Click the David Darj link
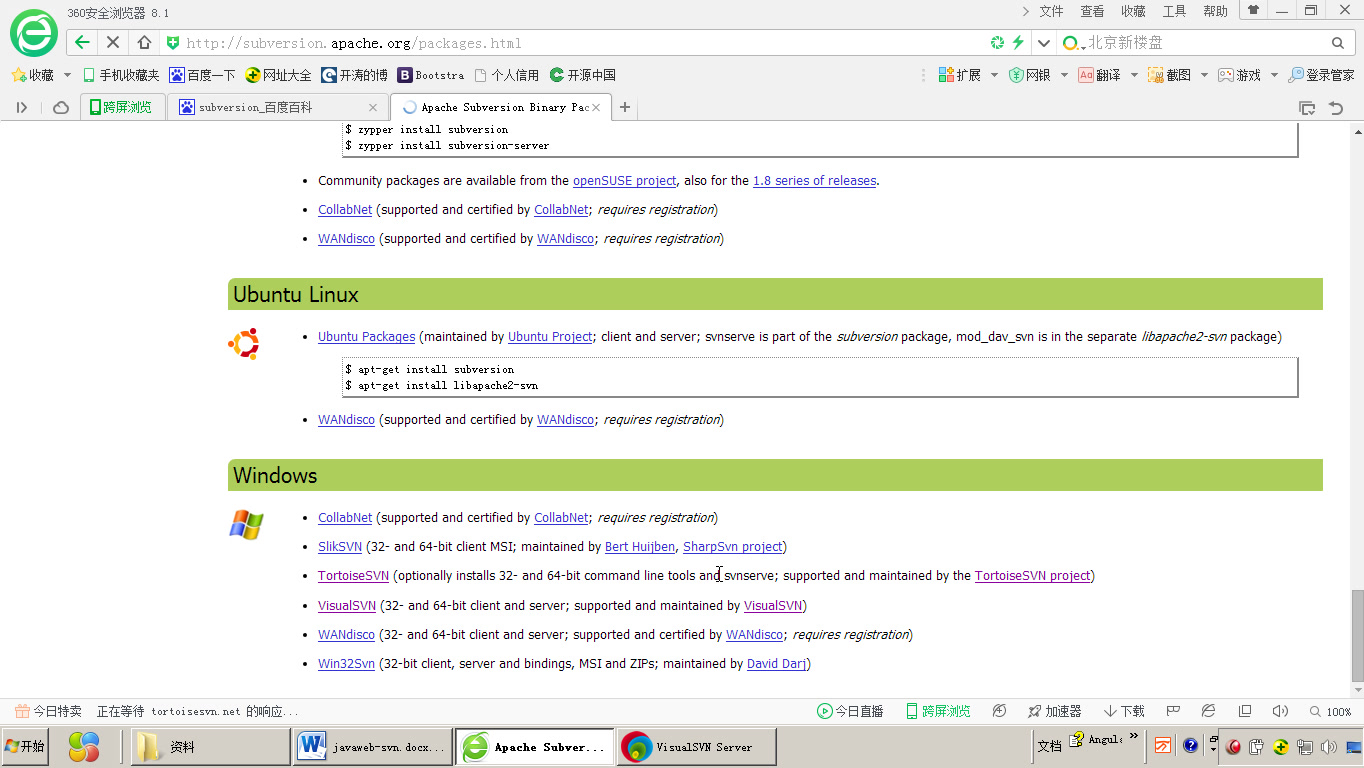Screen dimensions: 1364x768 (777, 664)
